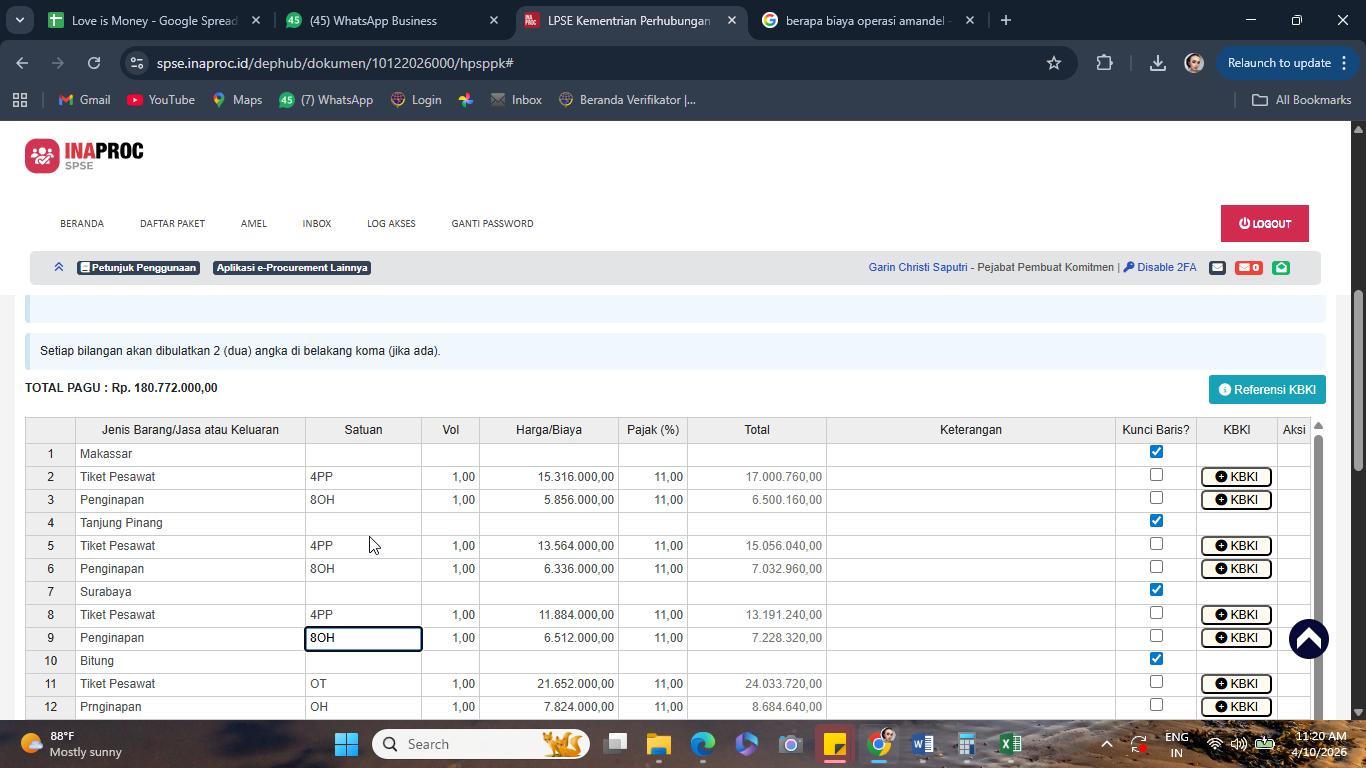The height and width of the screenshot is (768, 1366).
Task: Uncheck Kunci Baris for Tanjung Pinang row
Action: click(x=1156, y=521)
